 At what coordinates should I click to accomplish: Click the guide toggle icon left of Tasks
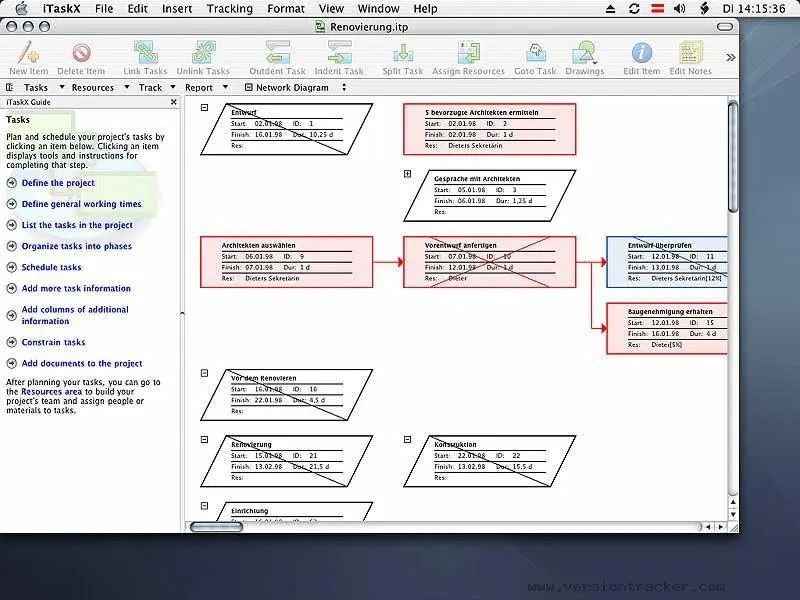point(9,87)
